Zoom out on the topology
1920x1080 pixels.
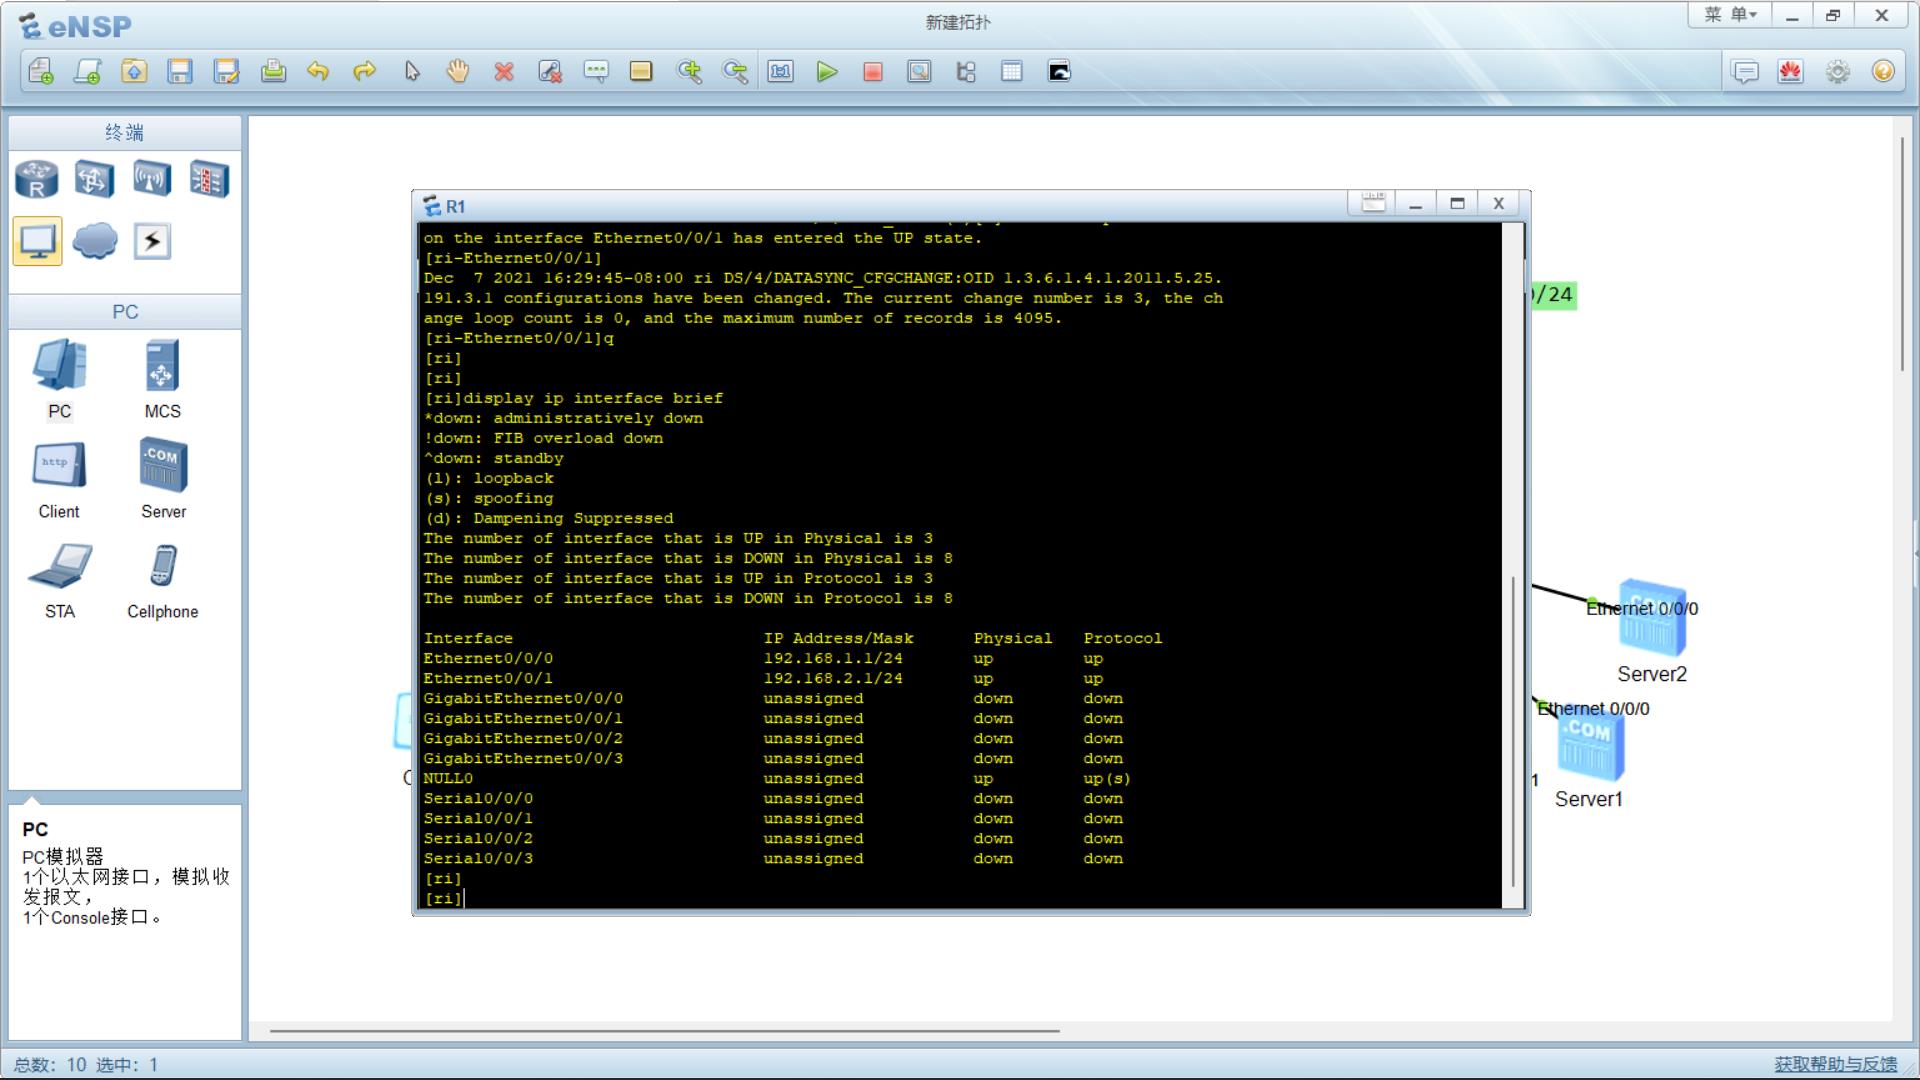pos(735,71)
